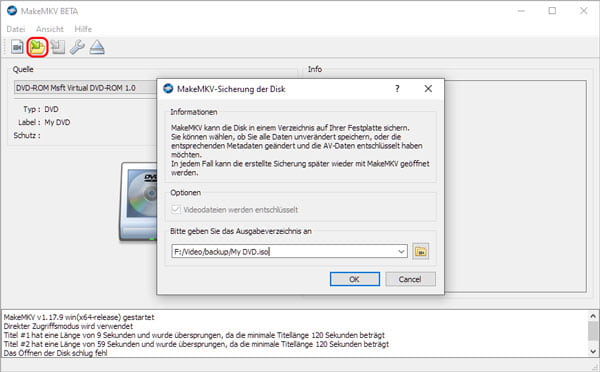600x372 pixels.
Task: Open the Datei menu
Action: (x=16, y=29)
